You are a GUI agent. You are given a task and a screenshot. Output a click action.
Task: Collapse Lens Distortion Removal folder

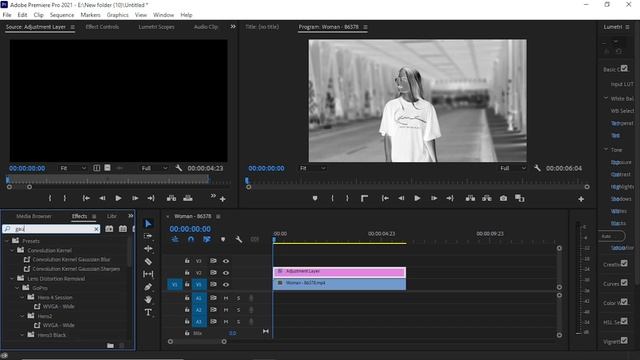pos(12,278)
